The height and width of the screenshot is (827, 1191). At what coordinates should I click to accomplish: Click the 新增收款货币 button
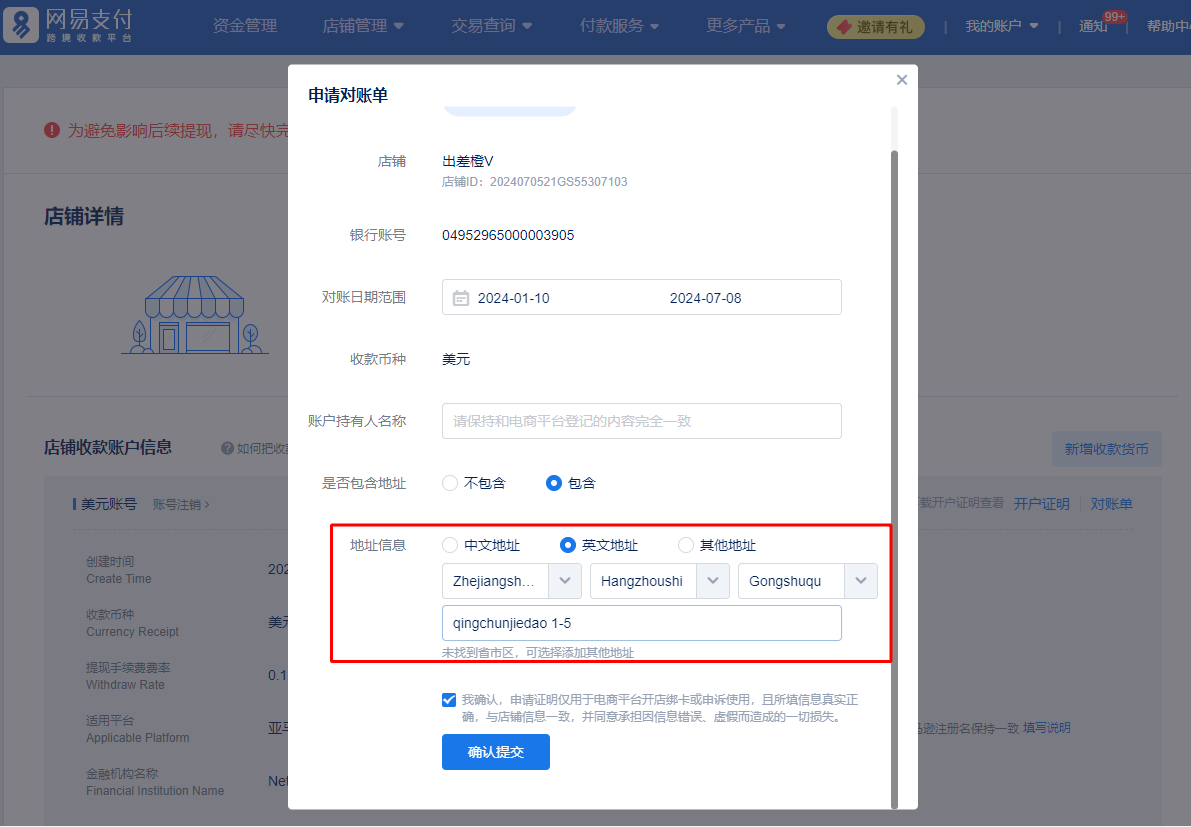click(x=1106, y=449)
